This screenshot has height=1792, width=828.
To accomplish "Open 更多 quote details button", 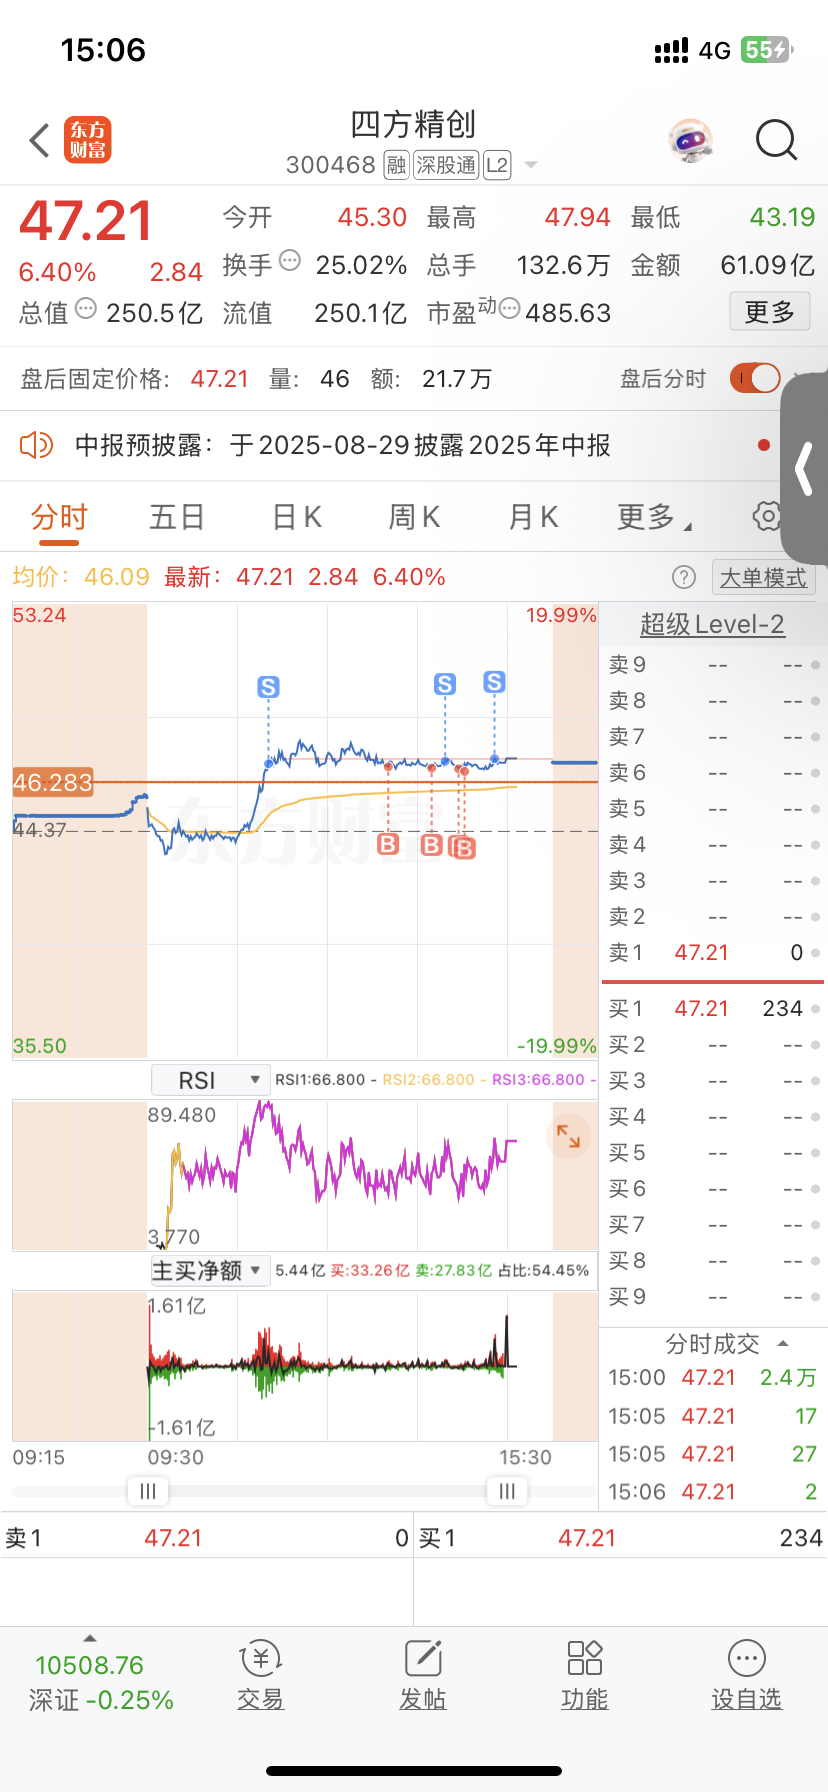I will [769, 312].
